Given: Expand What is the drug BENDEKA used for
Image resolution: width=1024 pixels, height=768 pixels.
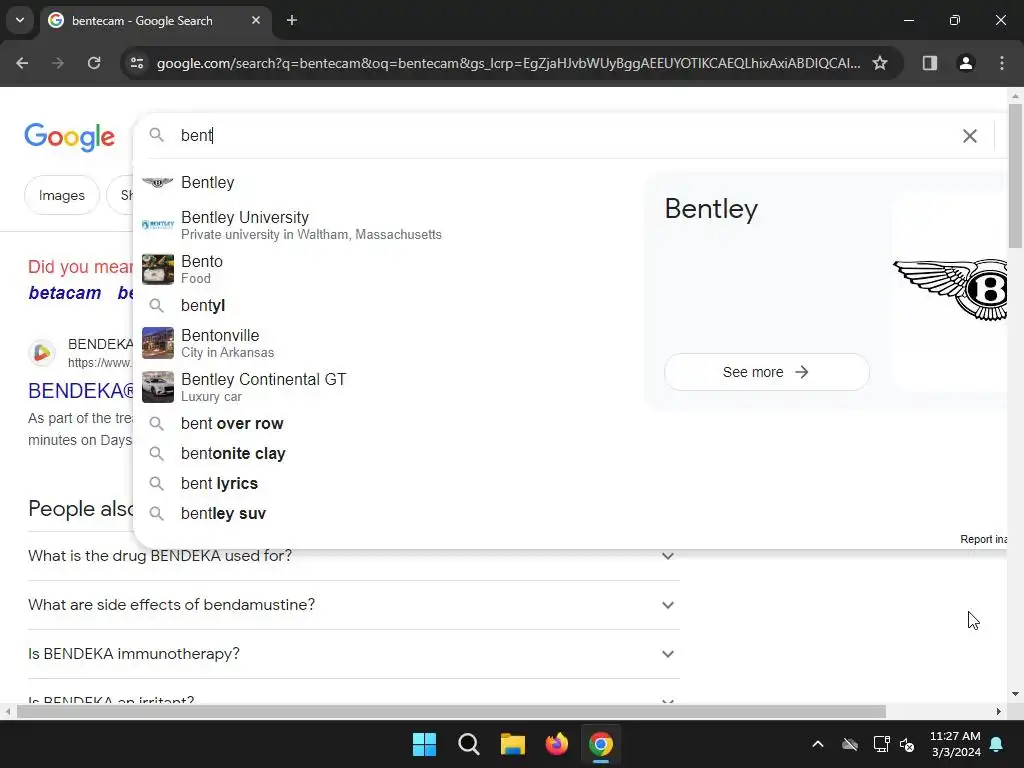Looking at the screenshot, I should click(x=353, y=556).
